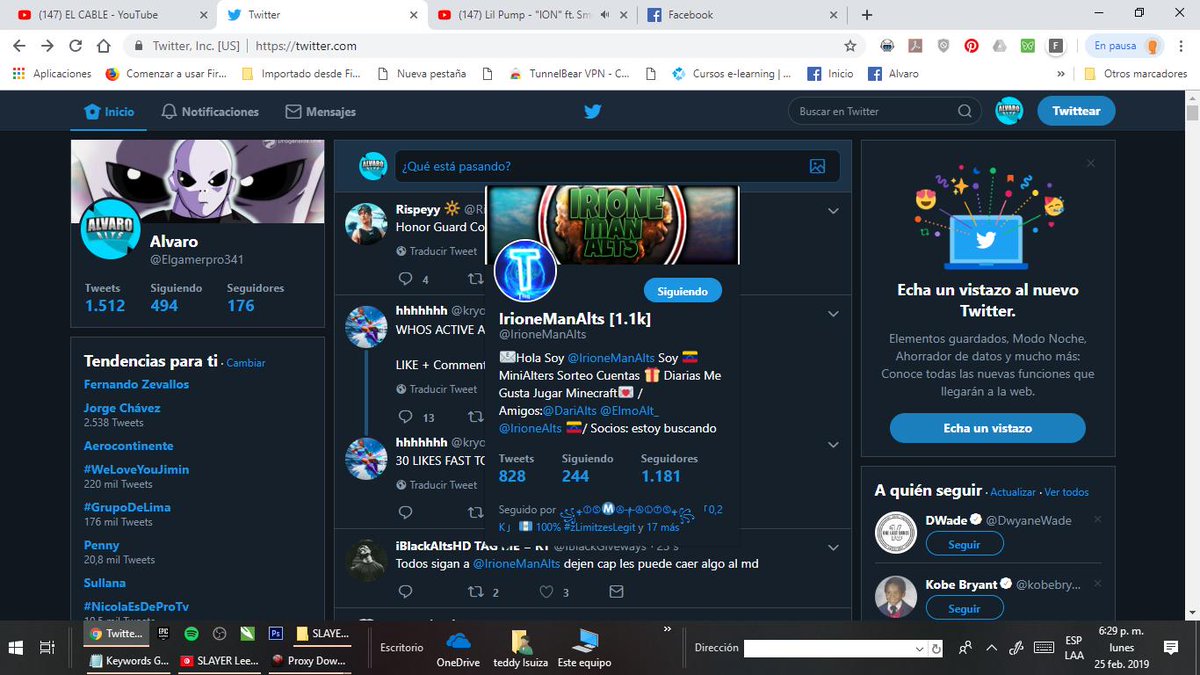Click the add image icon in compose box
Viewport: 1200px width, 675px height.
click(x=818, y=167)
